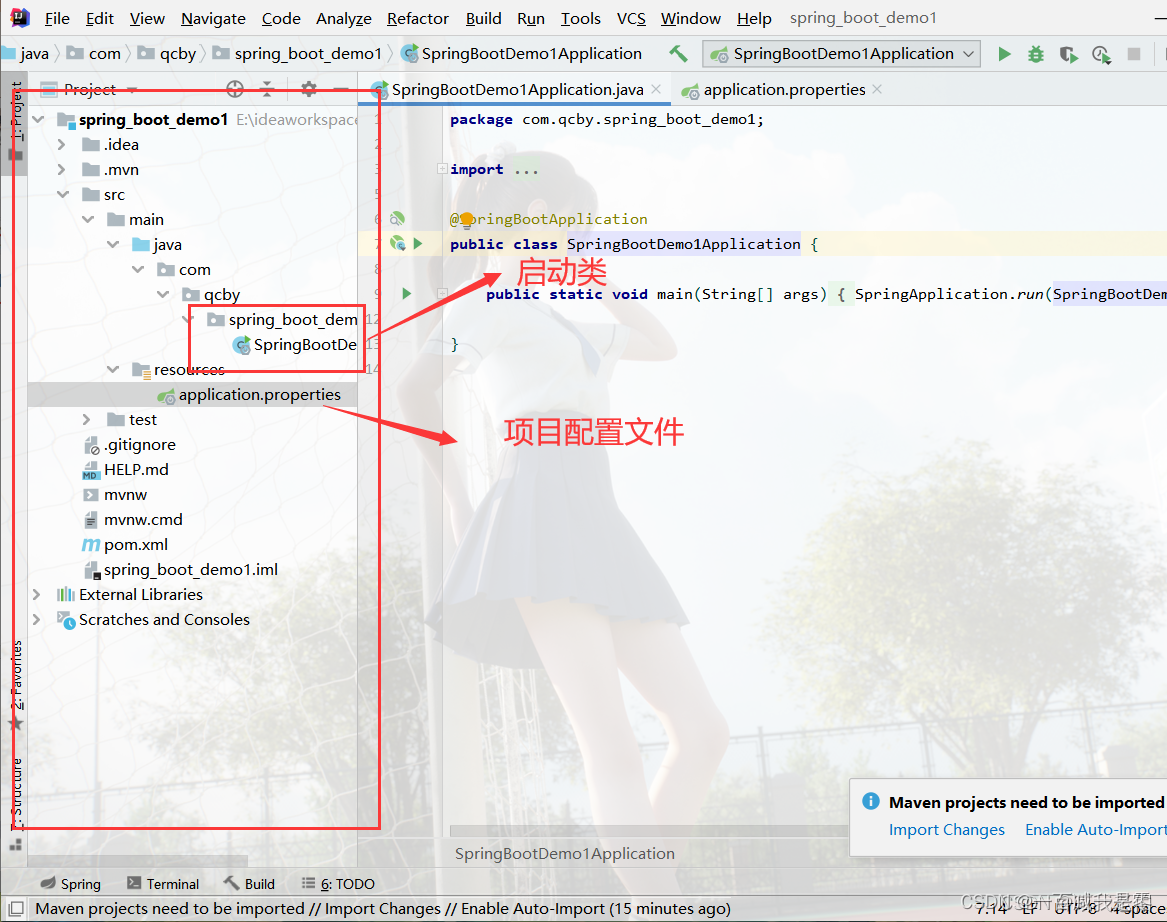Expand Scratches and Consoles node
Screen dimensions: 1167x922
[x=36, y=620]
